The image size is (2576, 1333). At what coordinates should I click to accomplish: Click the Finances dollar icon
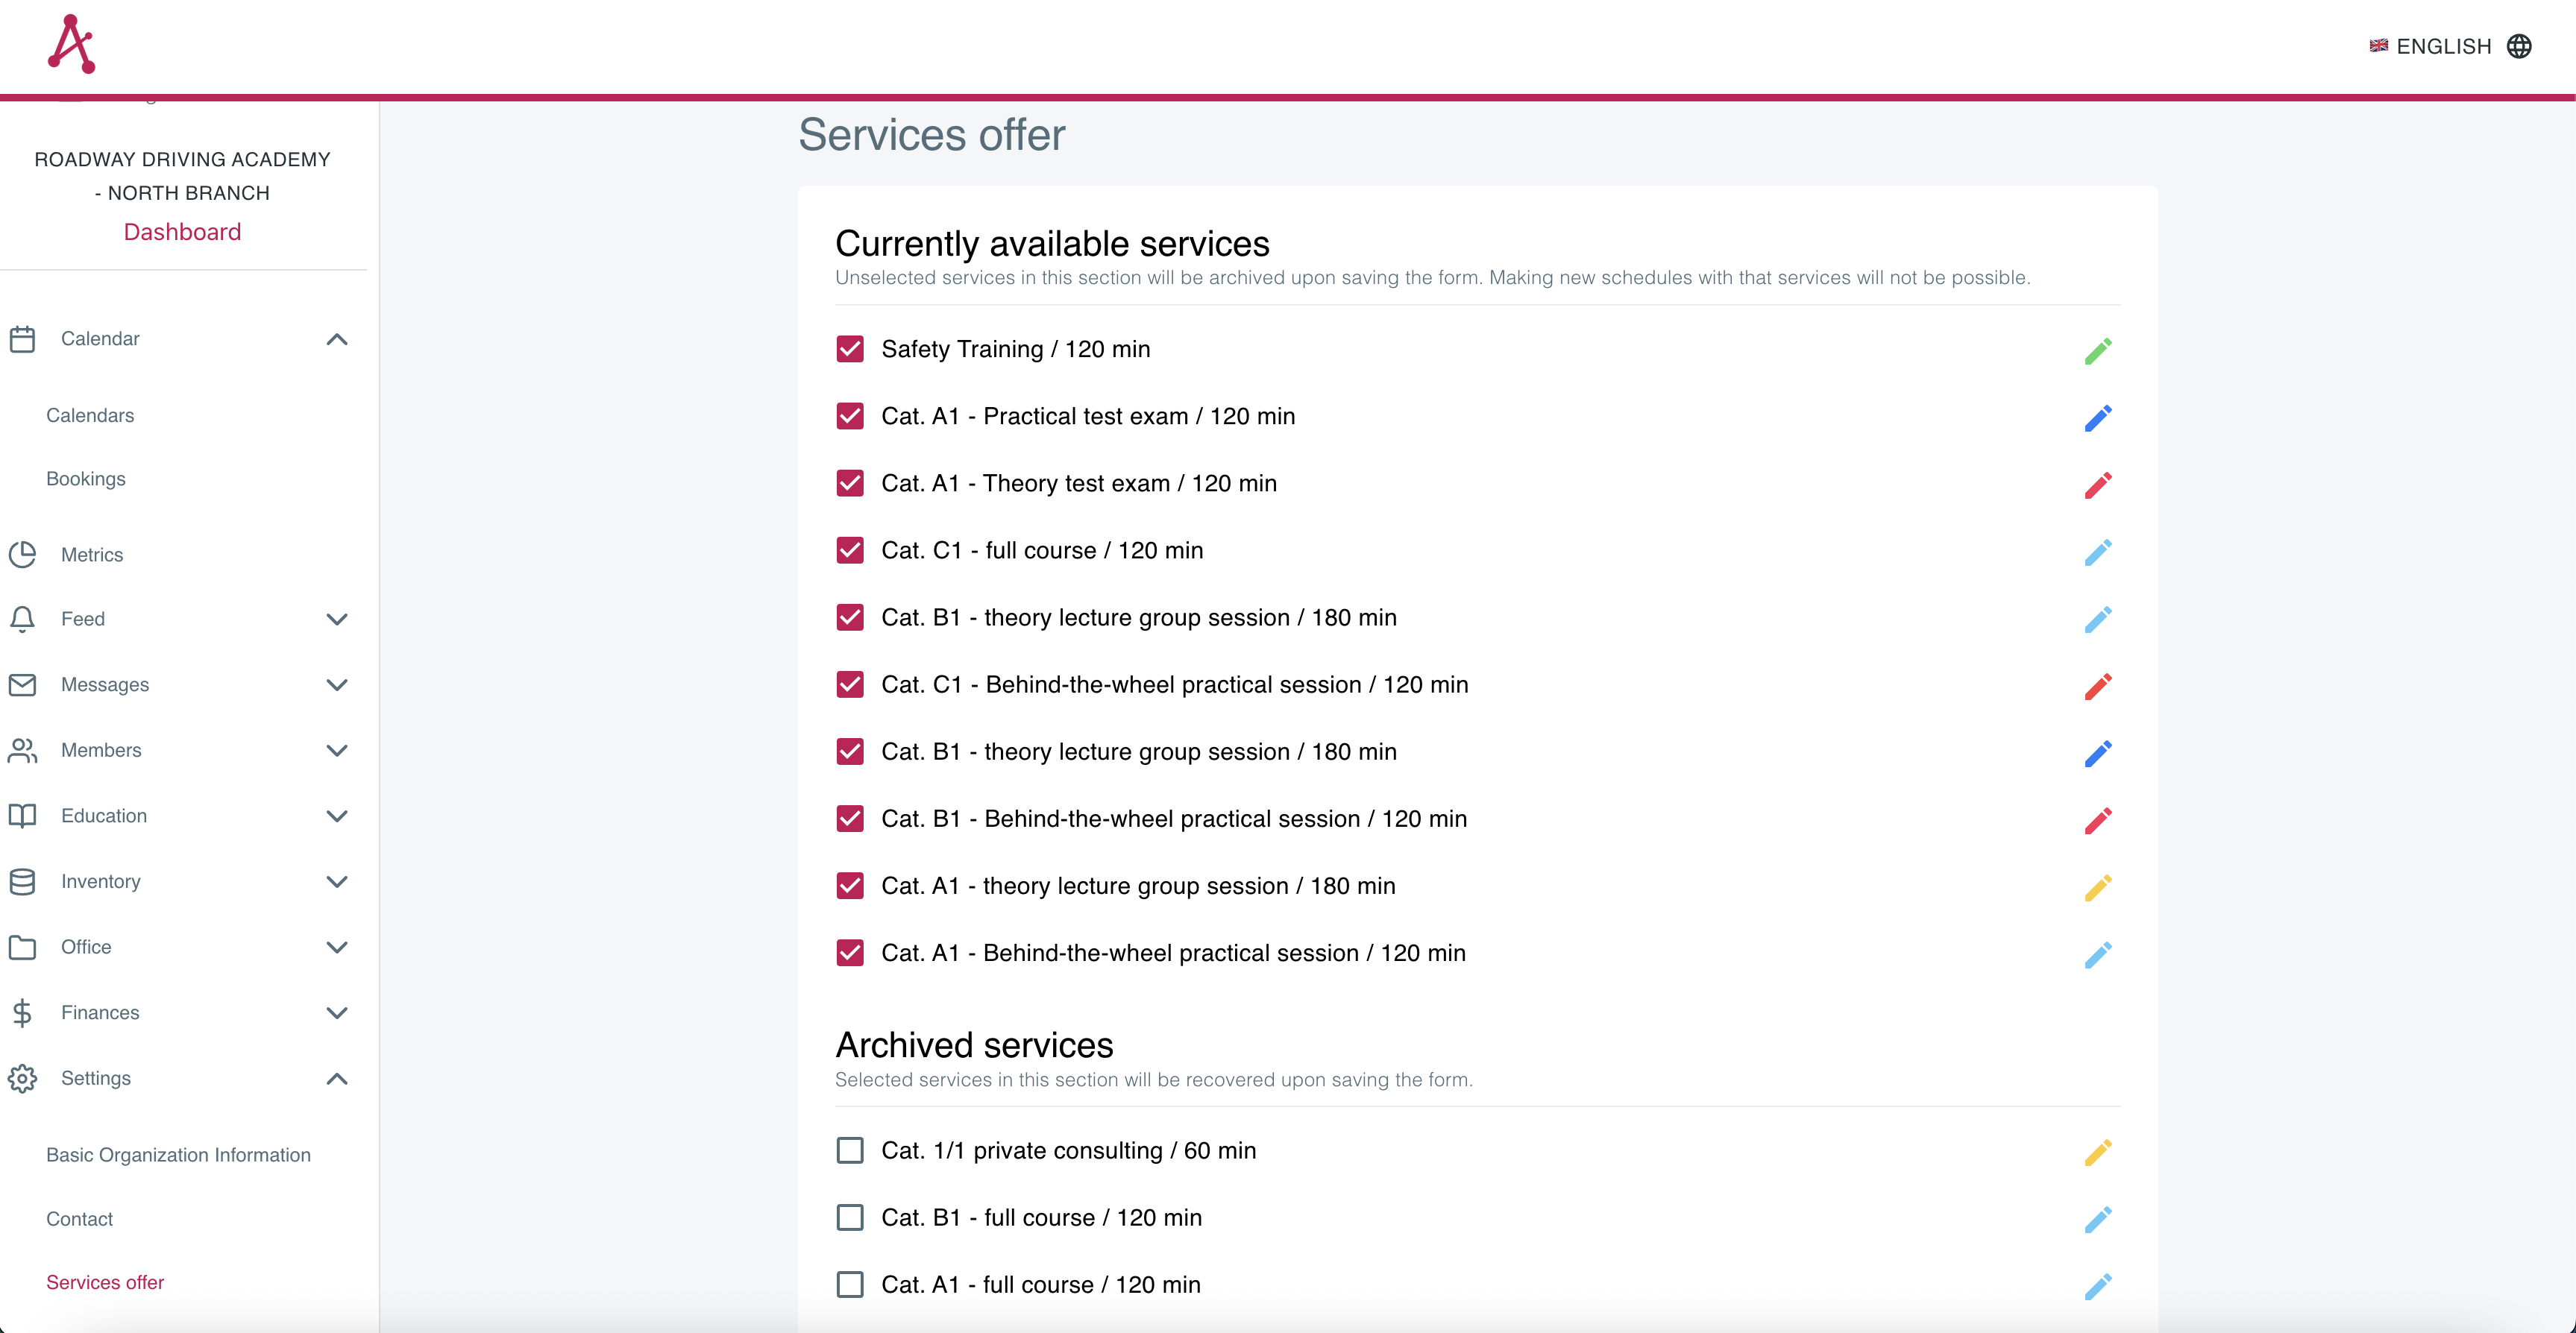pyautogui.click(x=23, y=1012)
